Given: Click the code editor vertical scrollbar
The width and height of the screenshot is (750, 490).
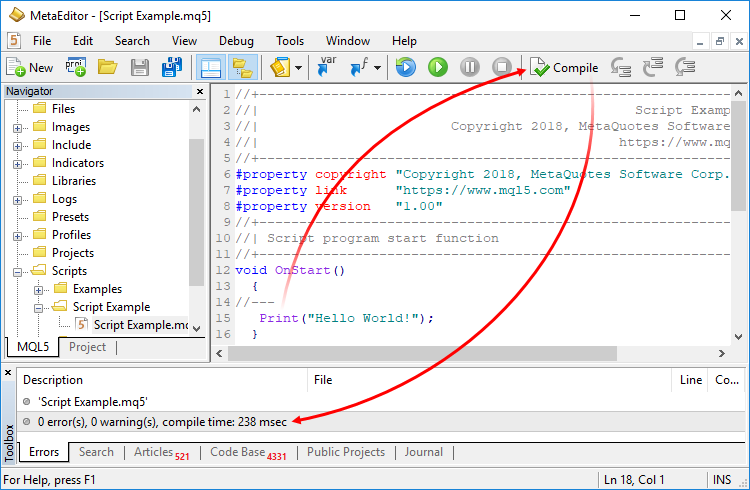Looking at the screenshot, I should pos(738,156).
